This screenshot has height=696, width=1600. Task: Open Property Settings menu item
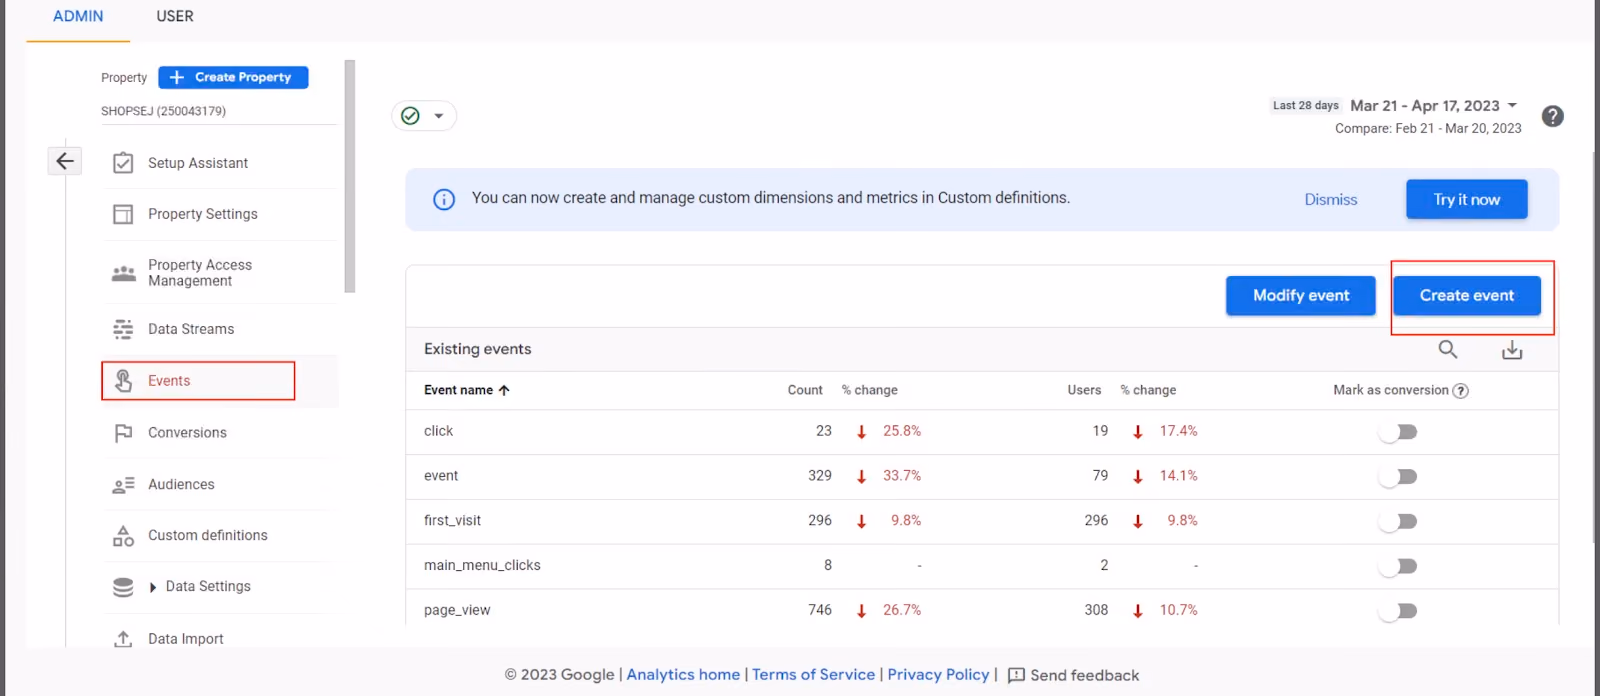point(203,214)
